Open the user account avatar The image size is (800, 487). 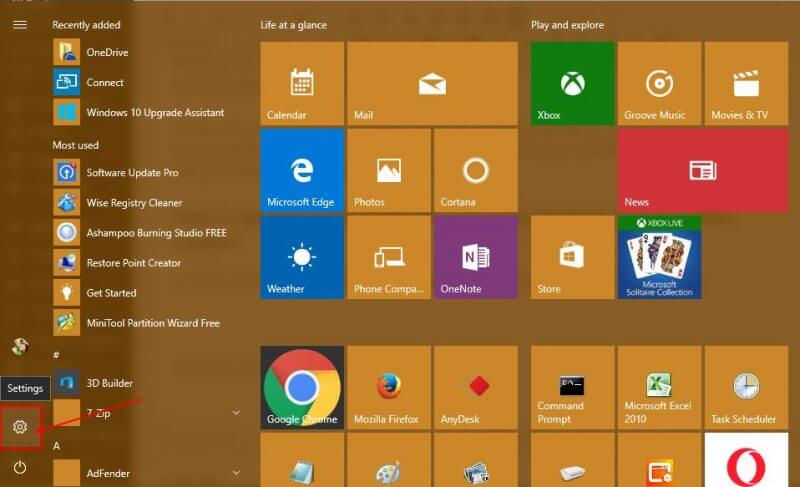20,347
